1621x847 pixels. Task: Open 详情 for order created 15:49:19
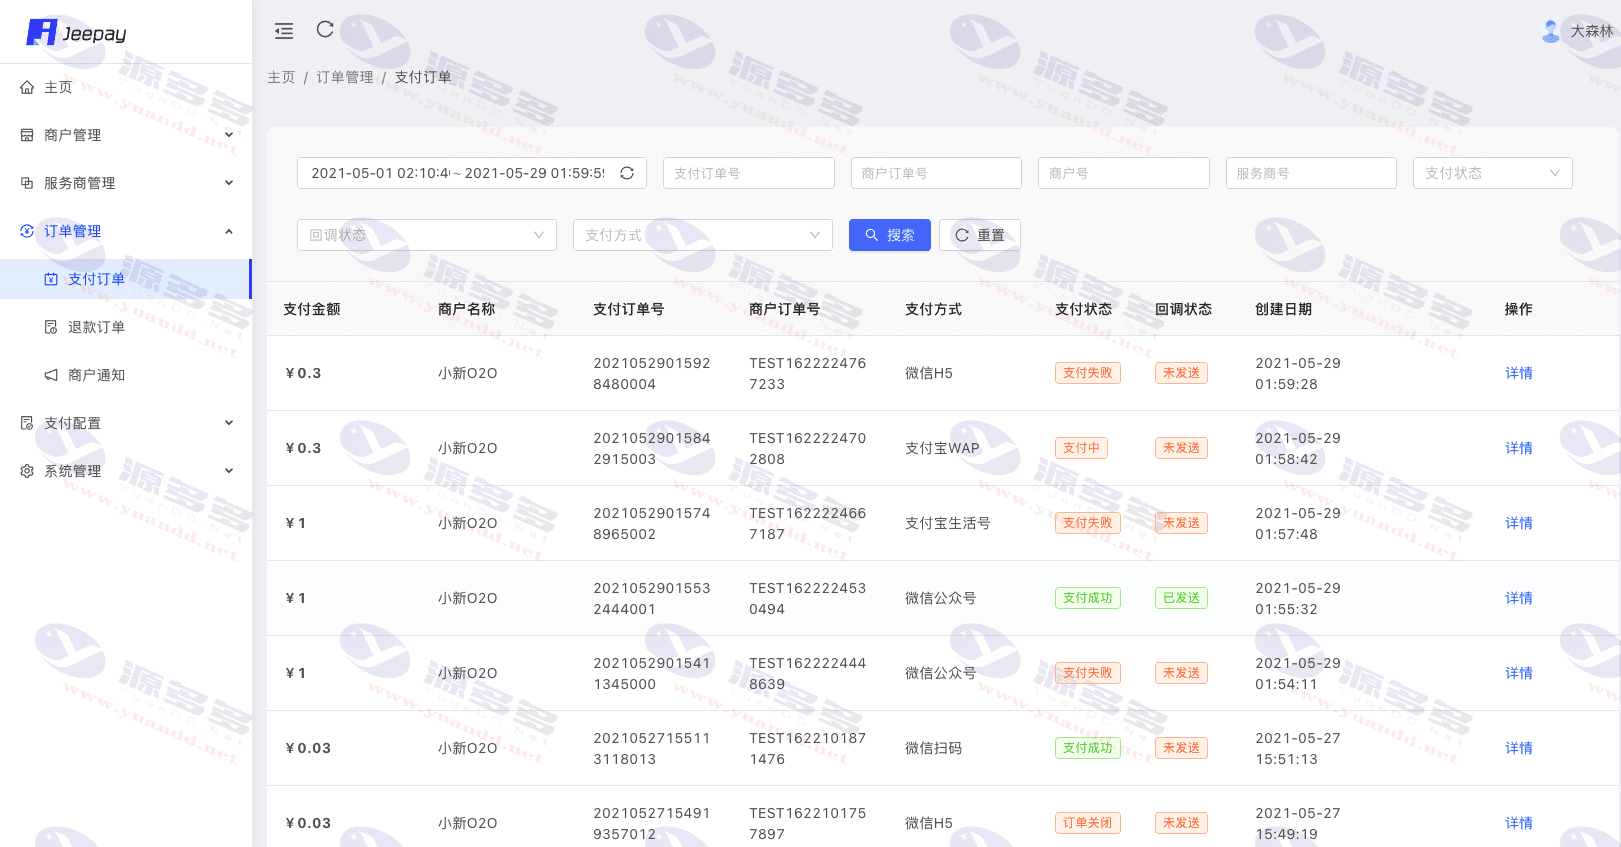tap(1519, 823)
